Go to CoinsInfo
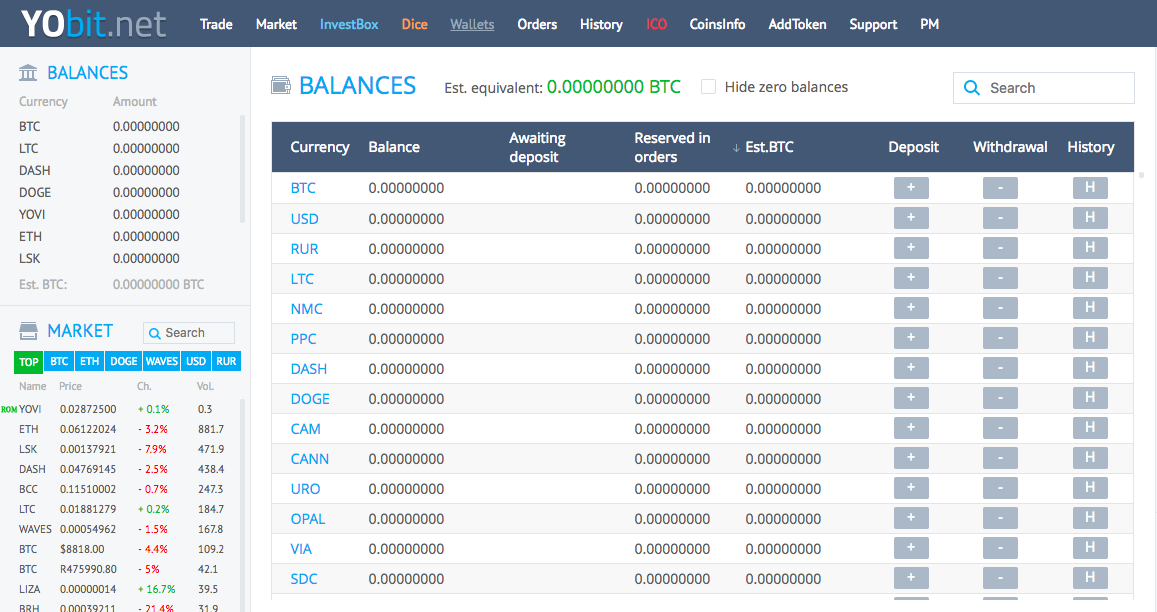 (717, 24)
